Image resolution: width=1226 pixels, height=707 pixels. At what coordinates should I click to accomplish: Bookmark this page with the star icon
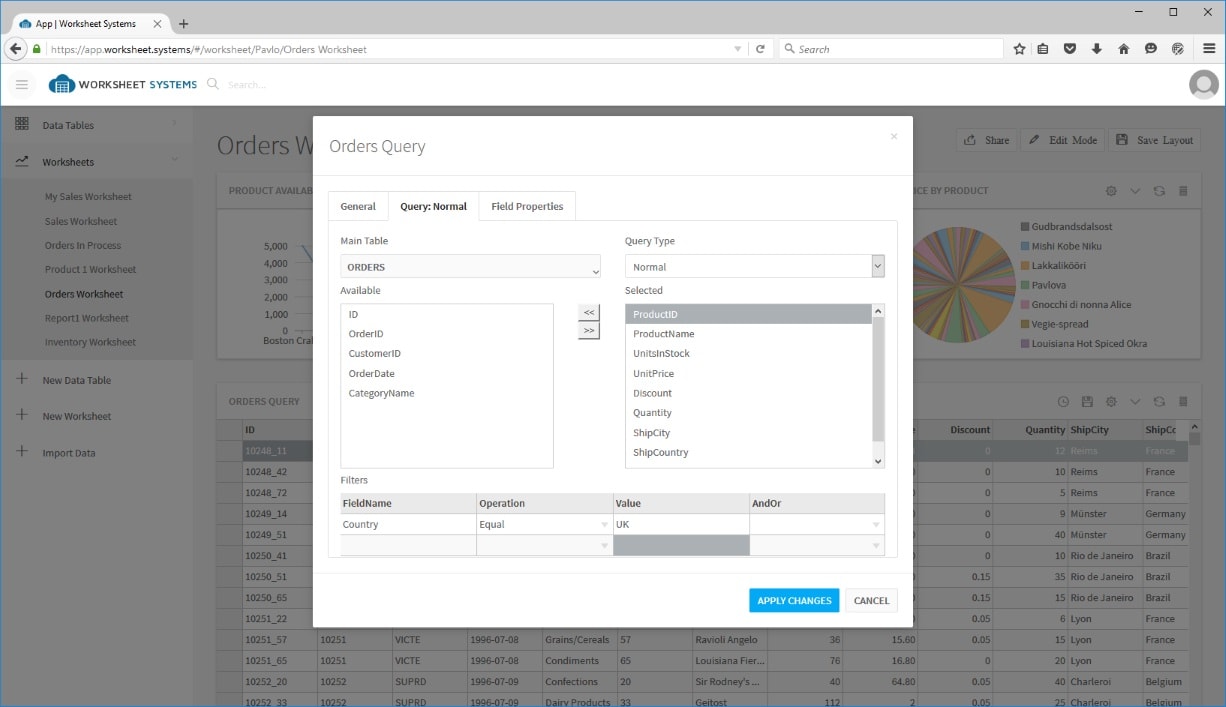1019,49
